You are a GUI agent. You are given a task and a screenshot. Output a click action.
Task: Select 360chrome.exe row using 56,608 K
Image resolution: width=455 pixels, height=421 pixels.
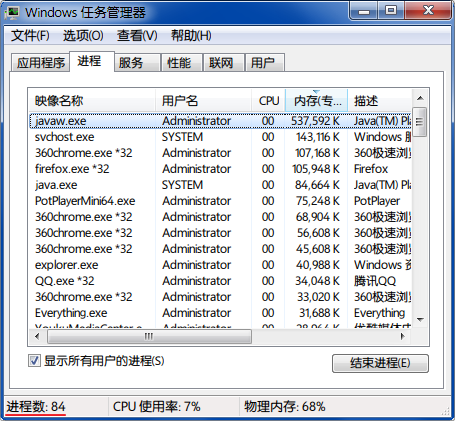[220, 233]
